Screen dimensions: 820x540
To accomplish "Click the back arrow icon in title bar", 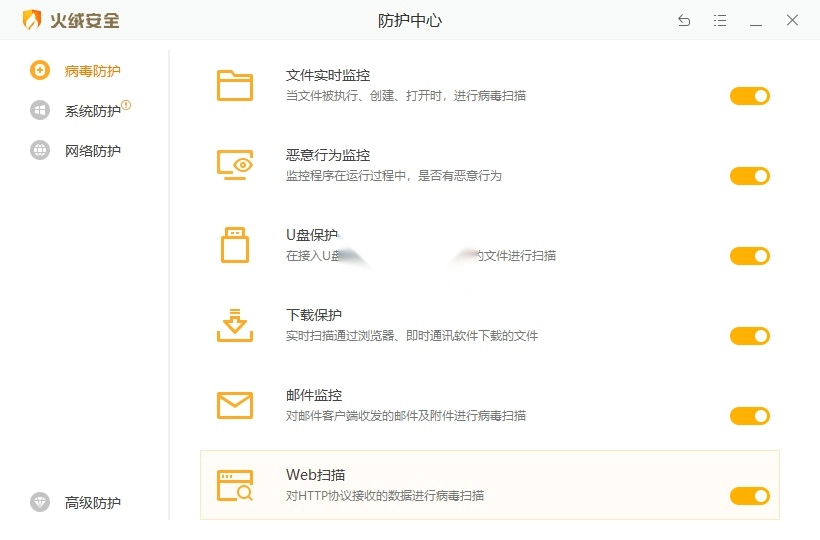I will click(684, 20).
